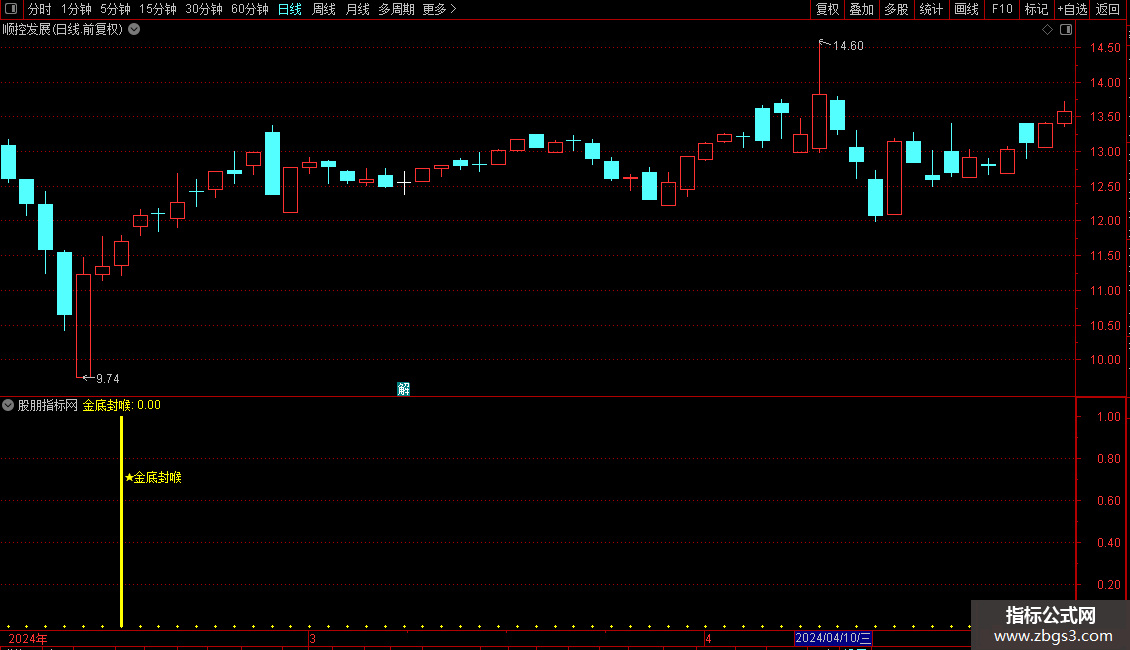Click the 9.74 low price label
Screen dimensions: 1130x650
pos(107,378)
